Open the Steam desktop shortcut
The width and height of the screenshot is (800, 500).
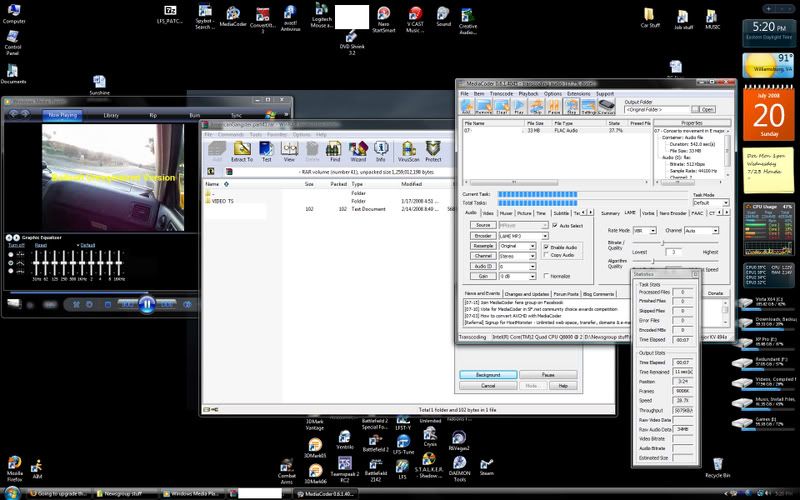[x=487, y=467]
